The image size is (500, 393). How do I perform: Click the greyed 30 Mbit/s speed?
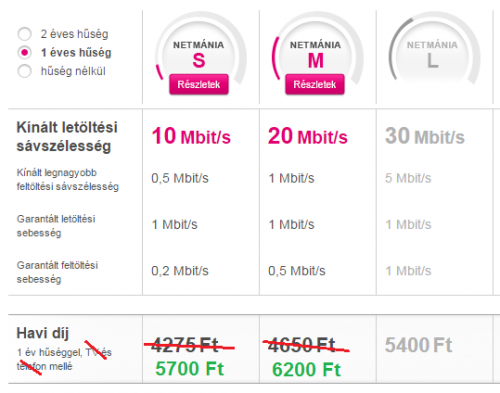point(425,136)
